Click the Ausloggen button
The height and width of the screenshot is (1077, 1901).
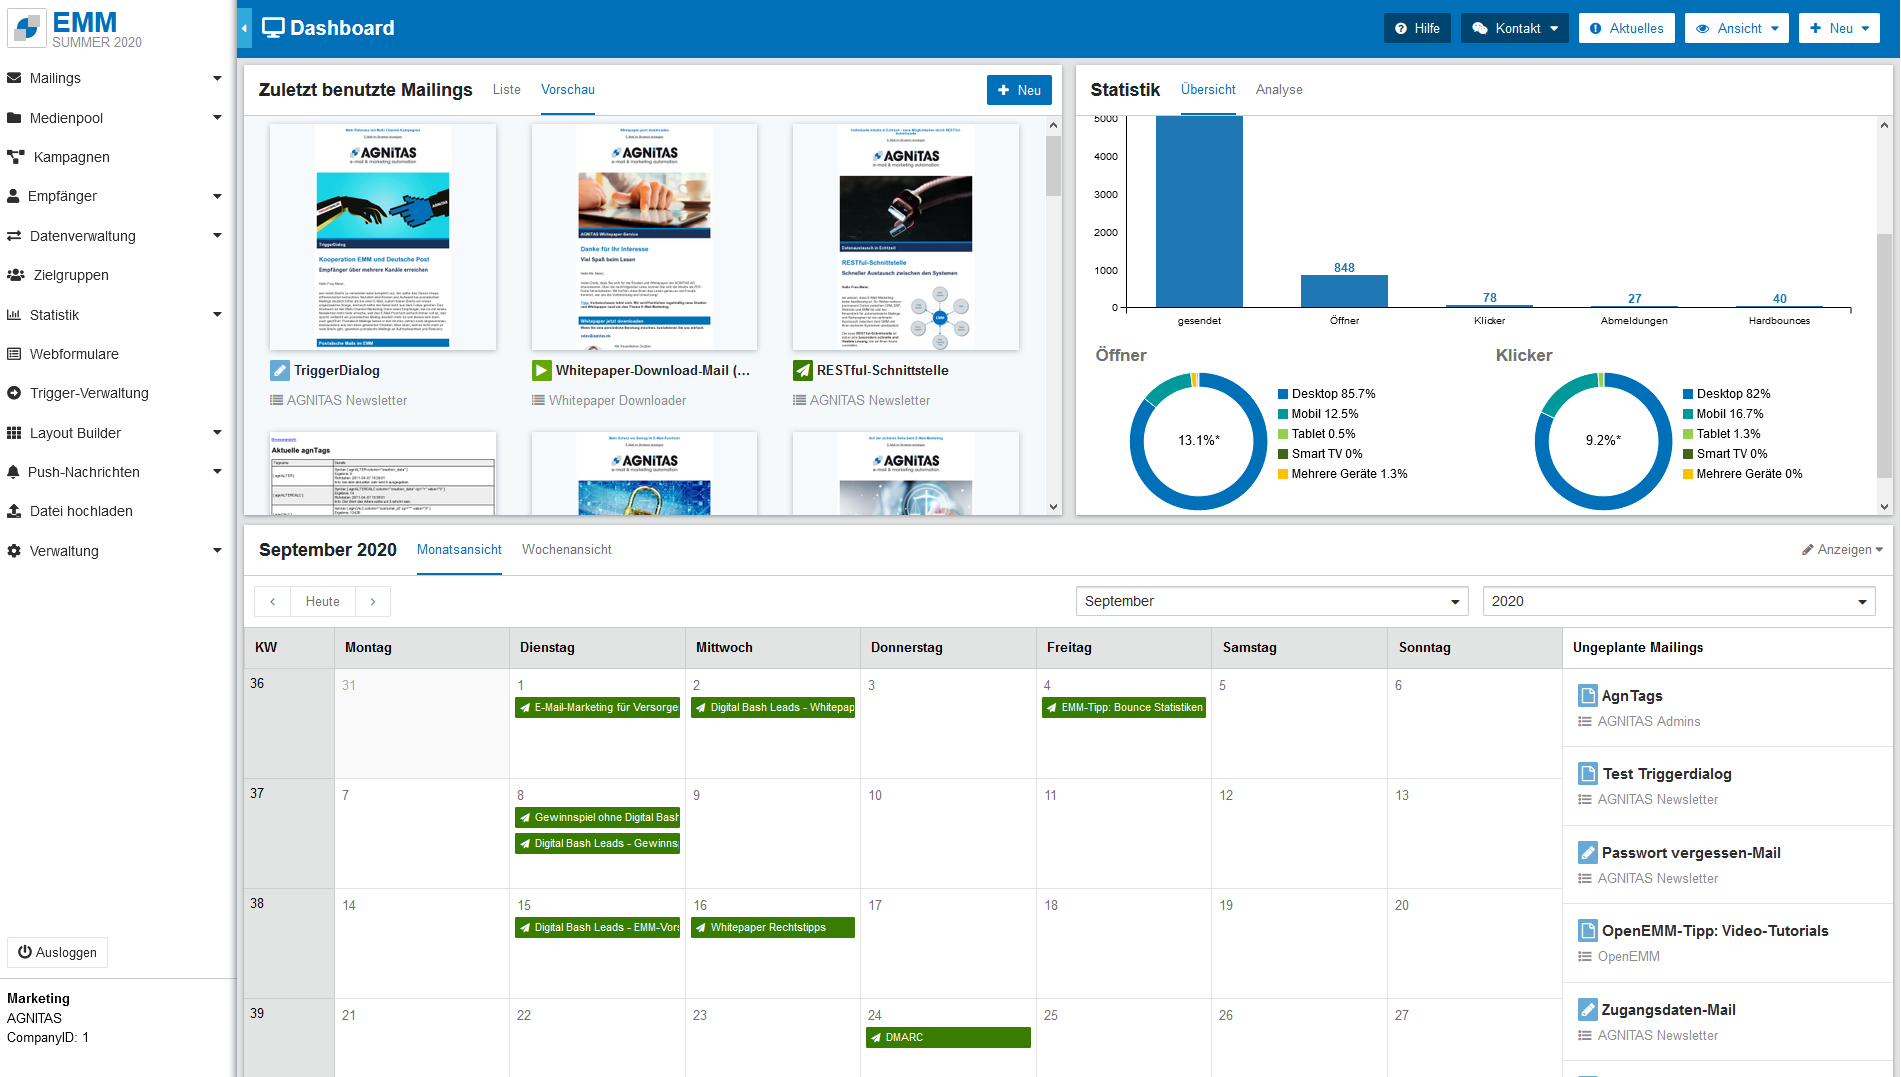click(x=57, y=952)
